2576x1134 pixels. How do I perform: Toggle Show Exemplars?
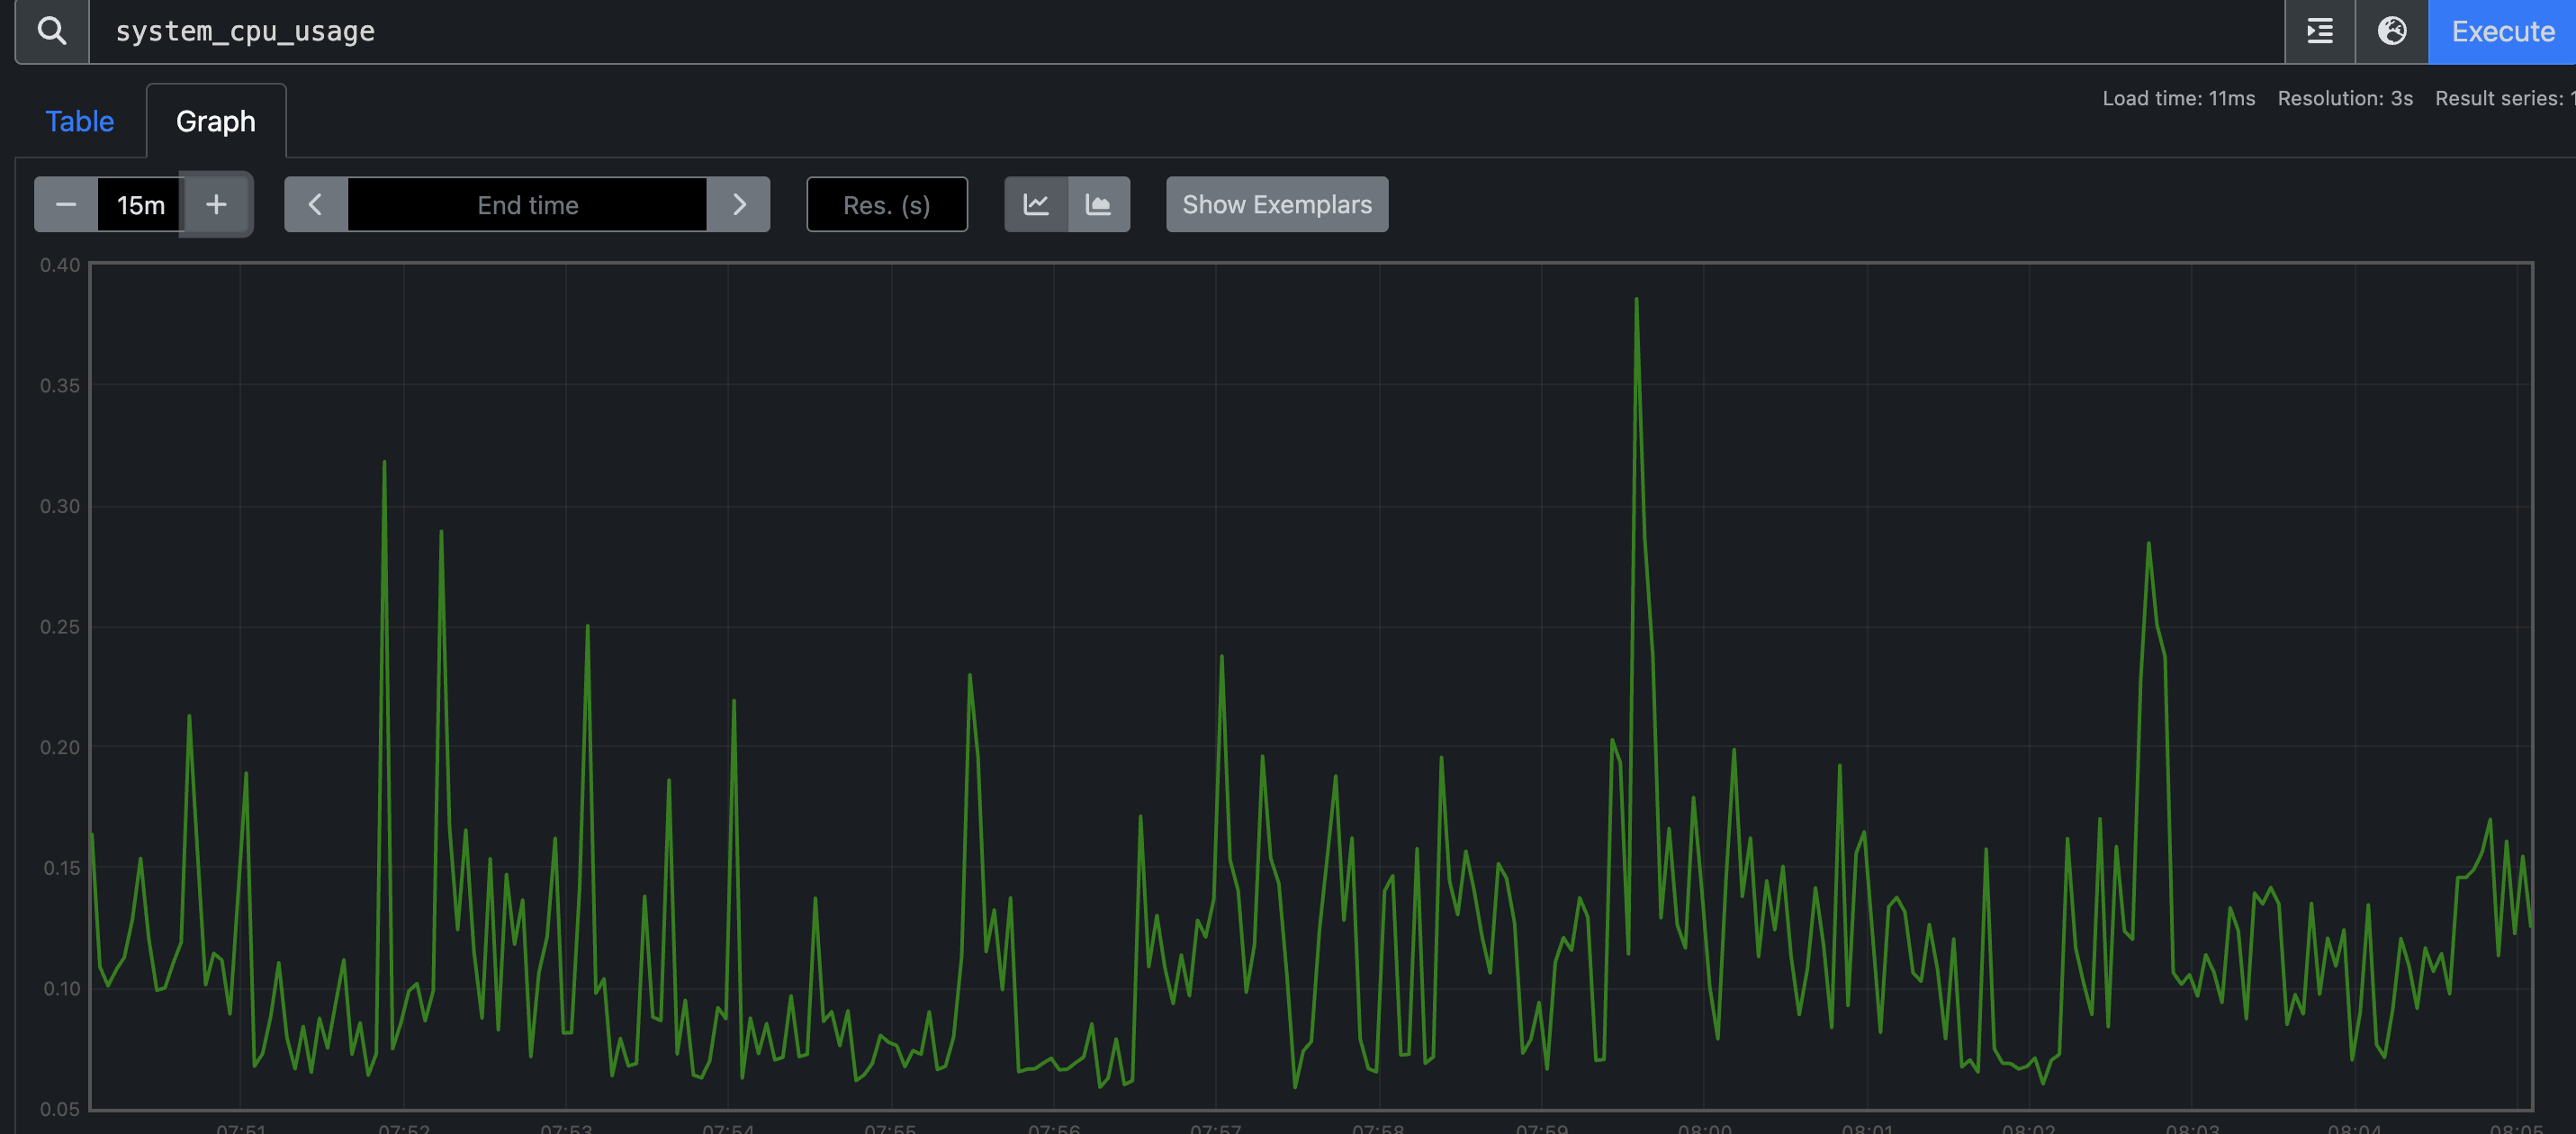[1276, 205]
